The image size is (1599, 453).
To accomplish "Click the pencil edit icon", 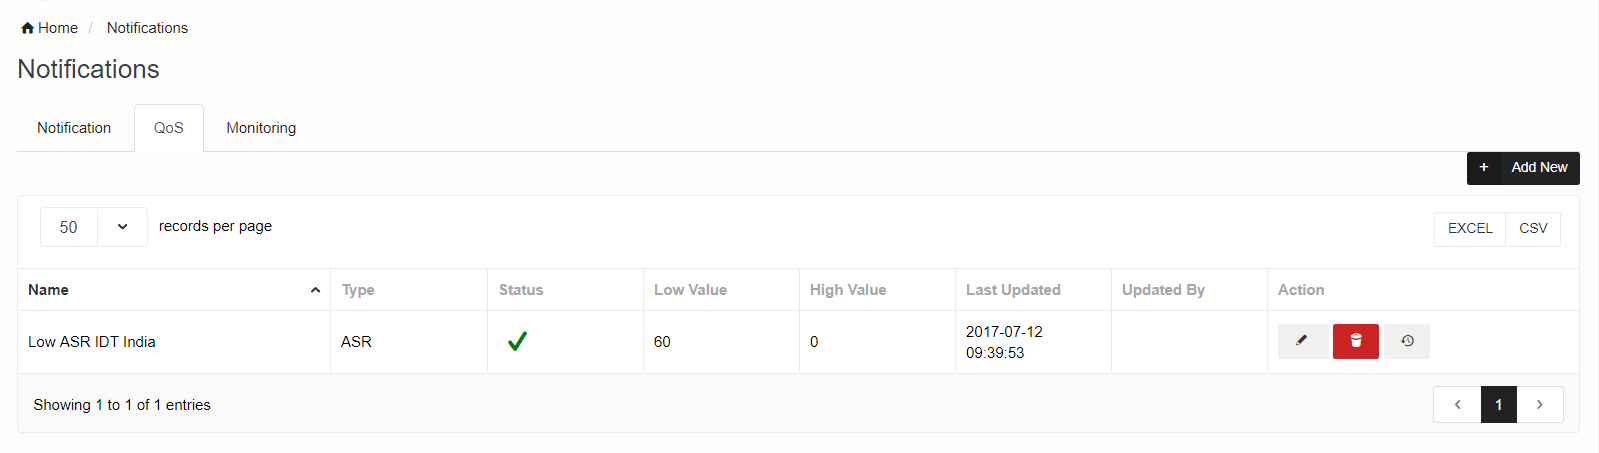I will [1302, 341].
